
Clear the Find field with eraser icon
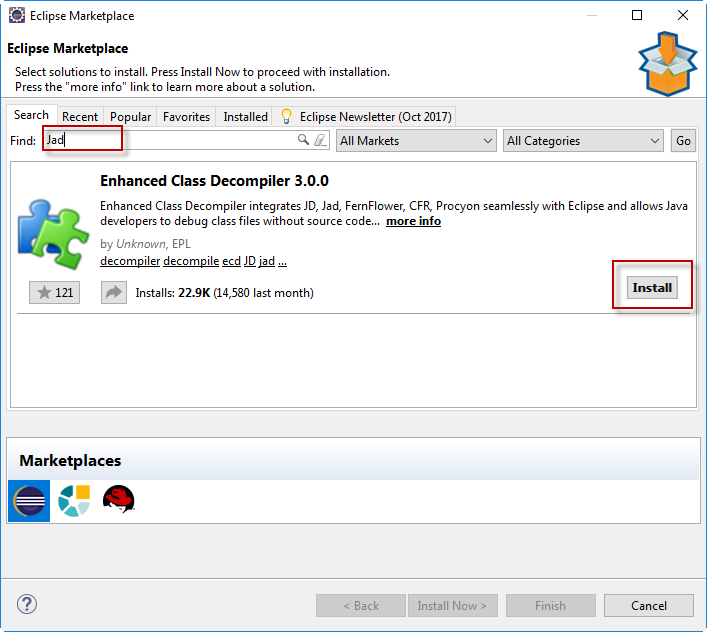click(x=320, y=141)
